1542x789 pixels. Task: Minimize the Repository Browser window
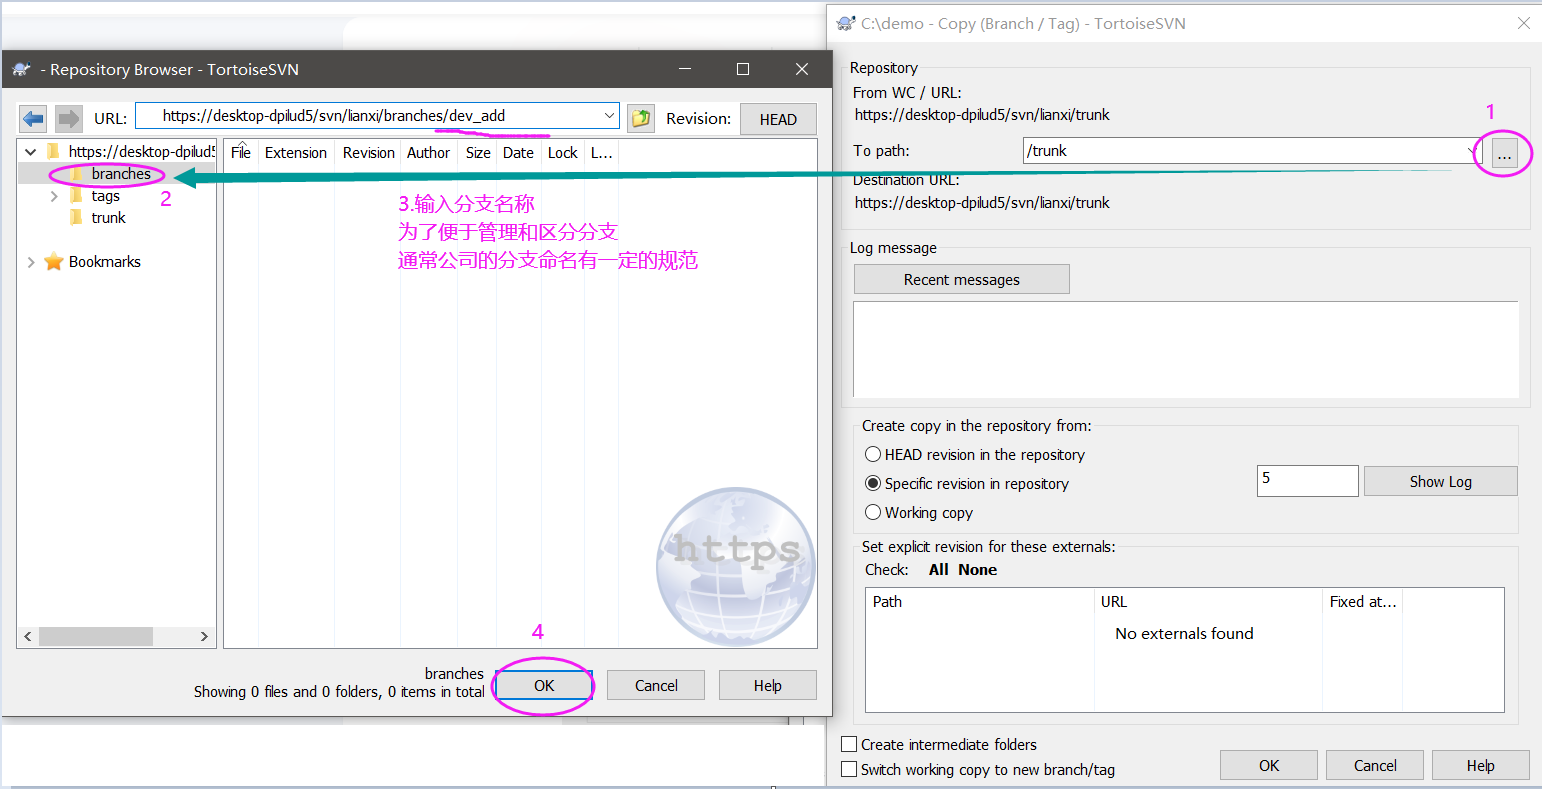click(x=685, y=69)
